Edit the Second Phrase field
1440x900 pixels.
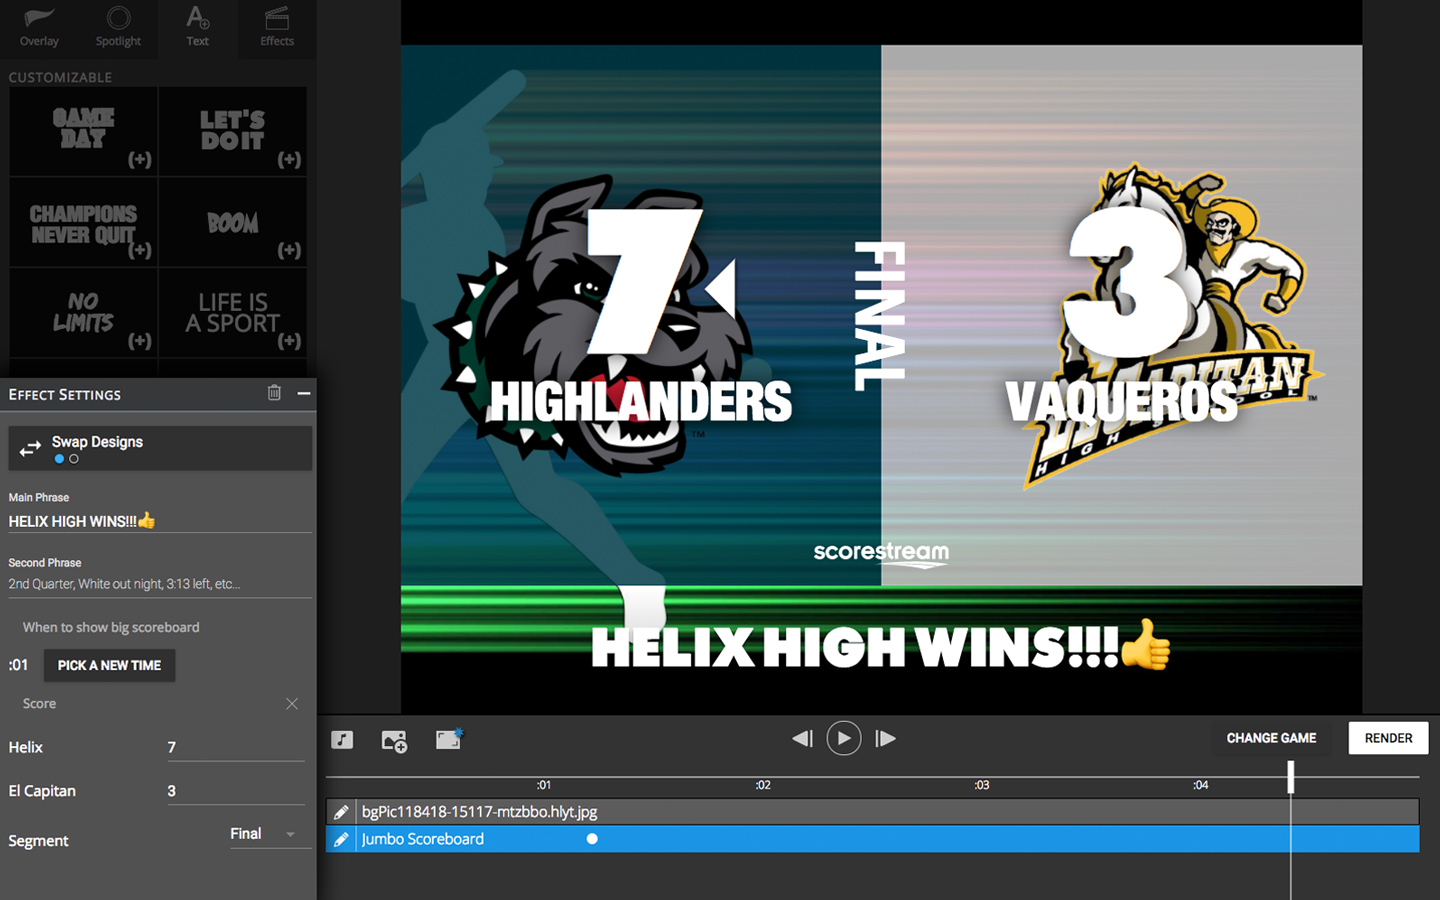[160, 584]
